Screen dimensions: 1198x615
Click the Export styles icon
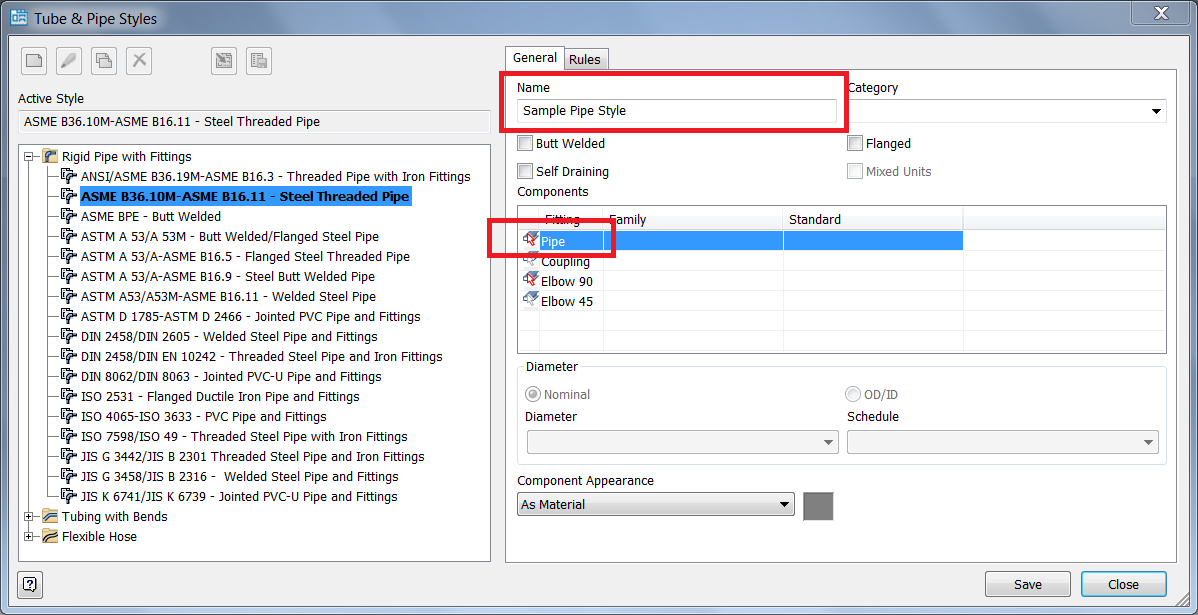[258, 60]
